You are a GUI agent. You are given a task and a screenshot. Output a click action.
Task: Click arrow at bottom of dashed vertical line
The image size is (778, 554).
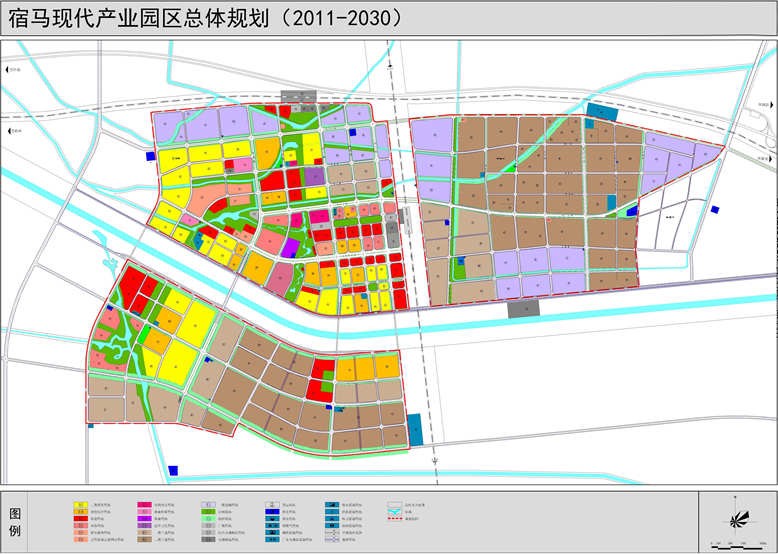tap(436, 461)
